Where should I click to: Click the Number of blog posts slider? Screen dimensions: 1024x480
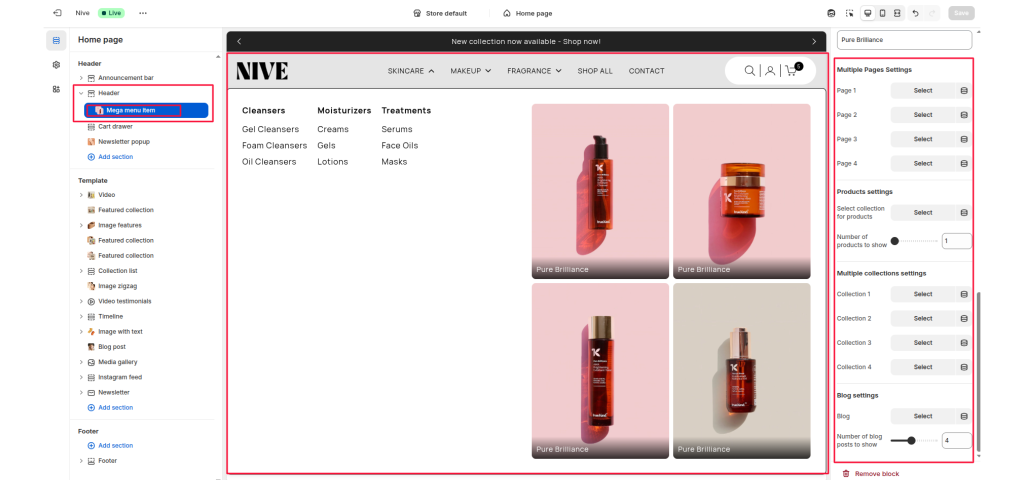pos(911,440)
